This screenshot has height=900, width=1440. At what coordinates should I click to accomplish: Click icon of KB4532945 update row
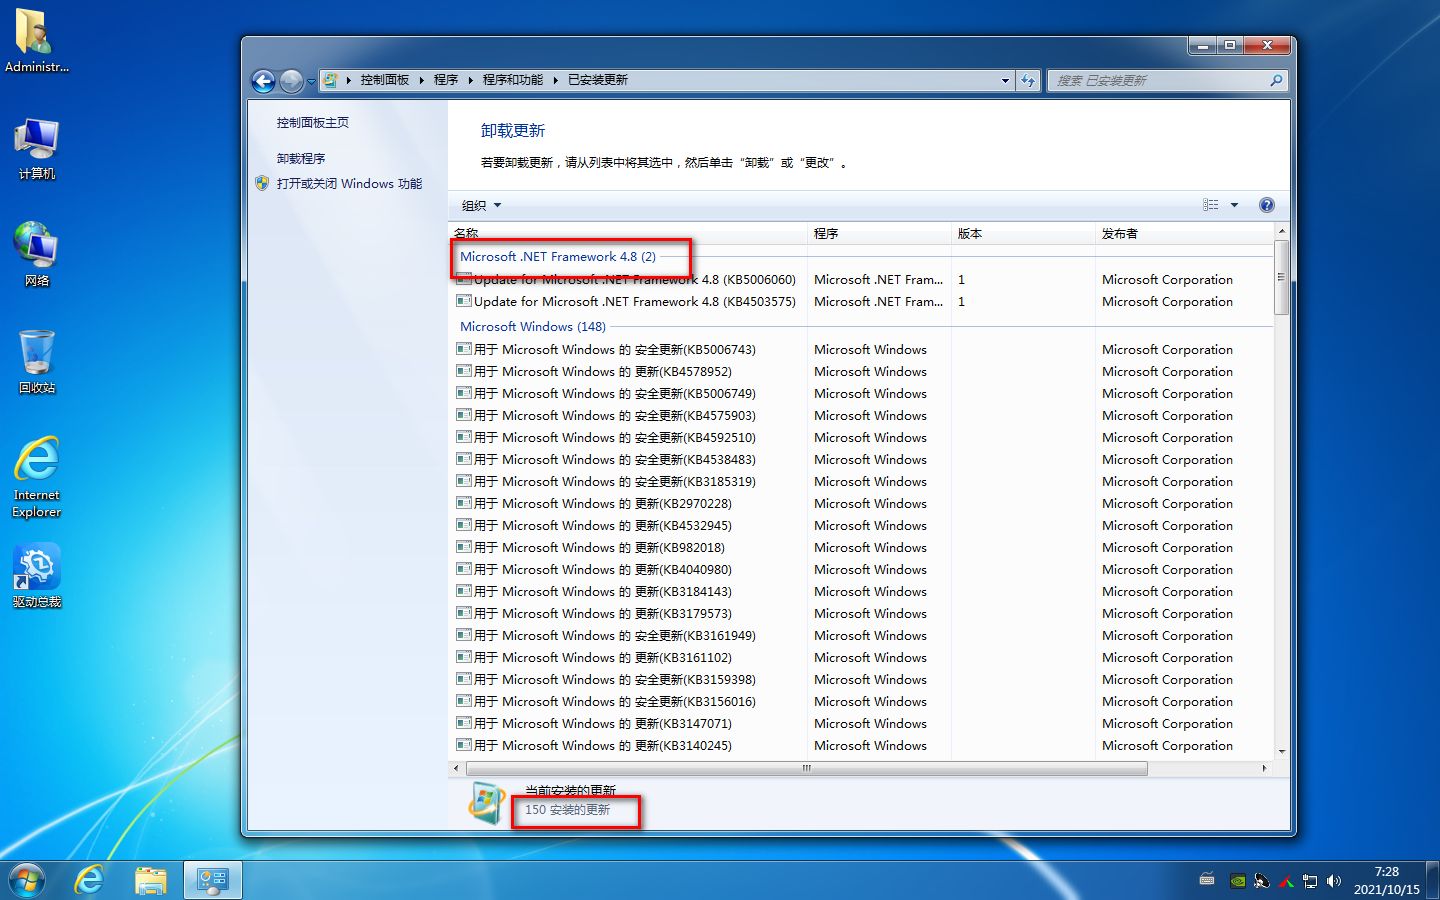[464, 525]
